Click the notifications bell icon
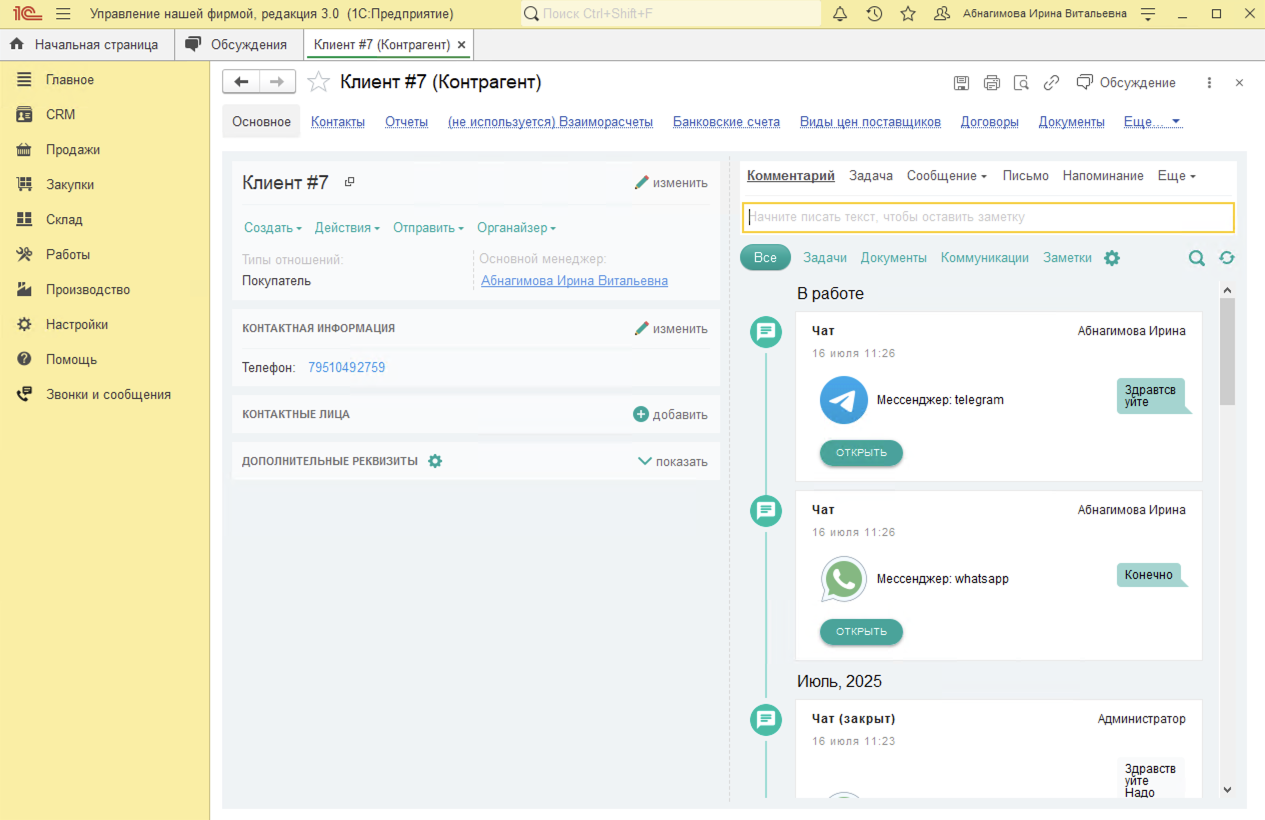This screenshot has width=1265, height=820. [x=840, y=14]
